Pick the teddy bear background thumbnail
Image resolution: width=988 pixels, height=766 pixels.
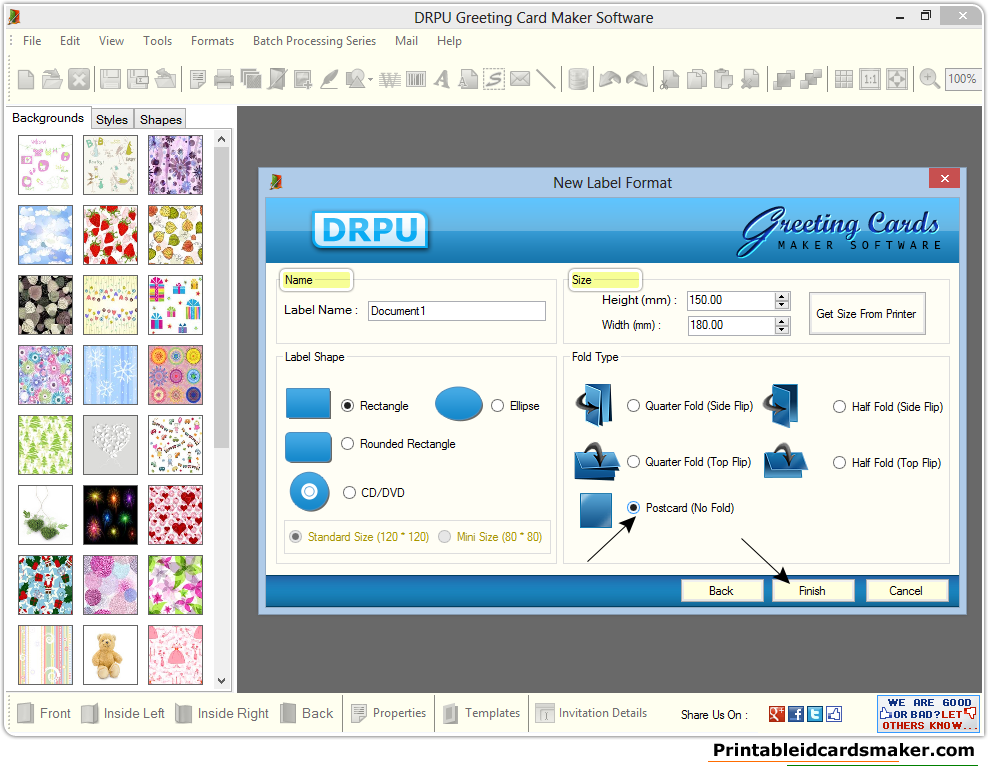(110, 655)
